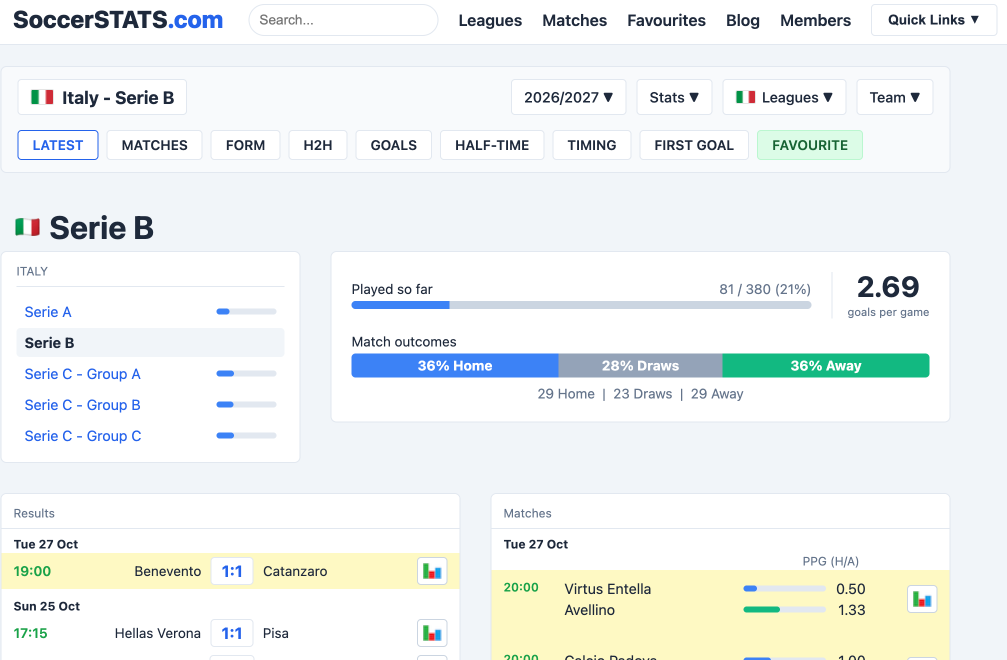Open stats icon for Virtus Entella vs Avellino
Screen dimensions: 1007x660
click(x=922, y=599)
